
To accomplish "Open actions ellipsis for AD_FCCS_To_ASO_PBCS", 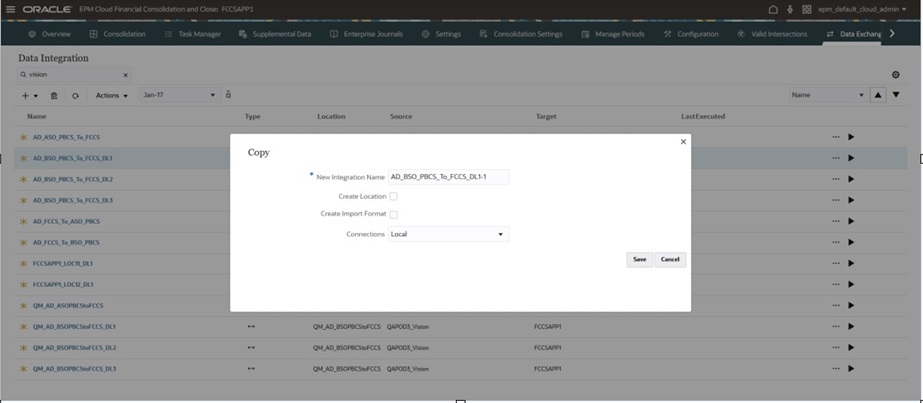I will 836,221.
